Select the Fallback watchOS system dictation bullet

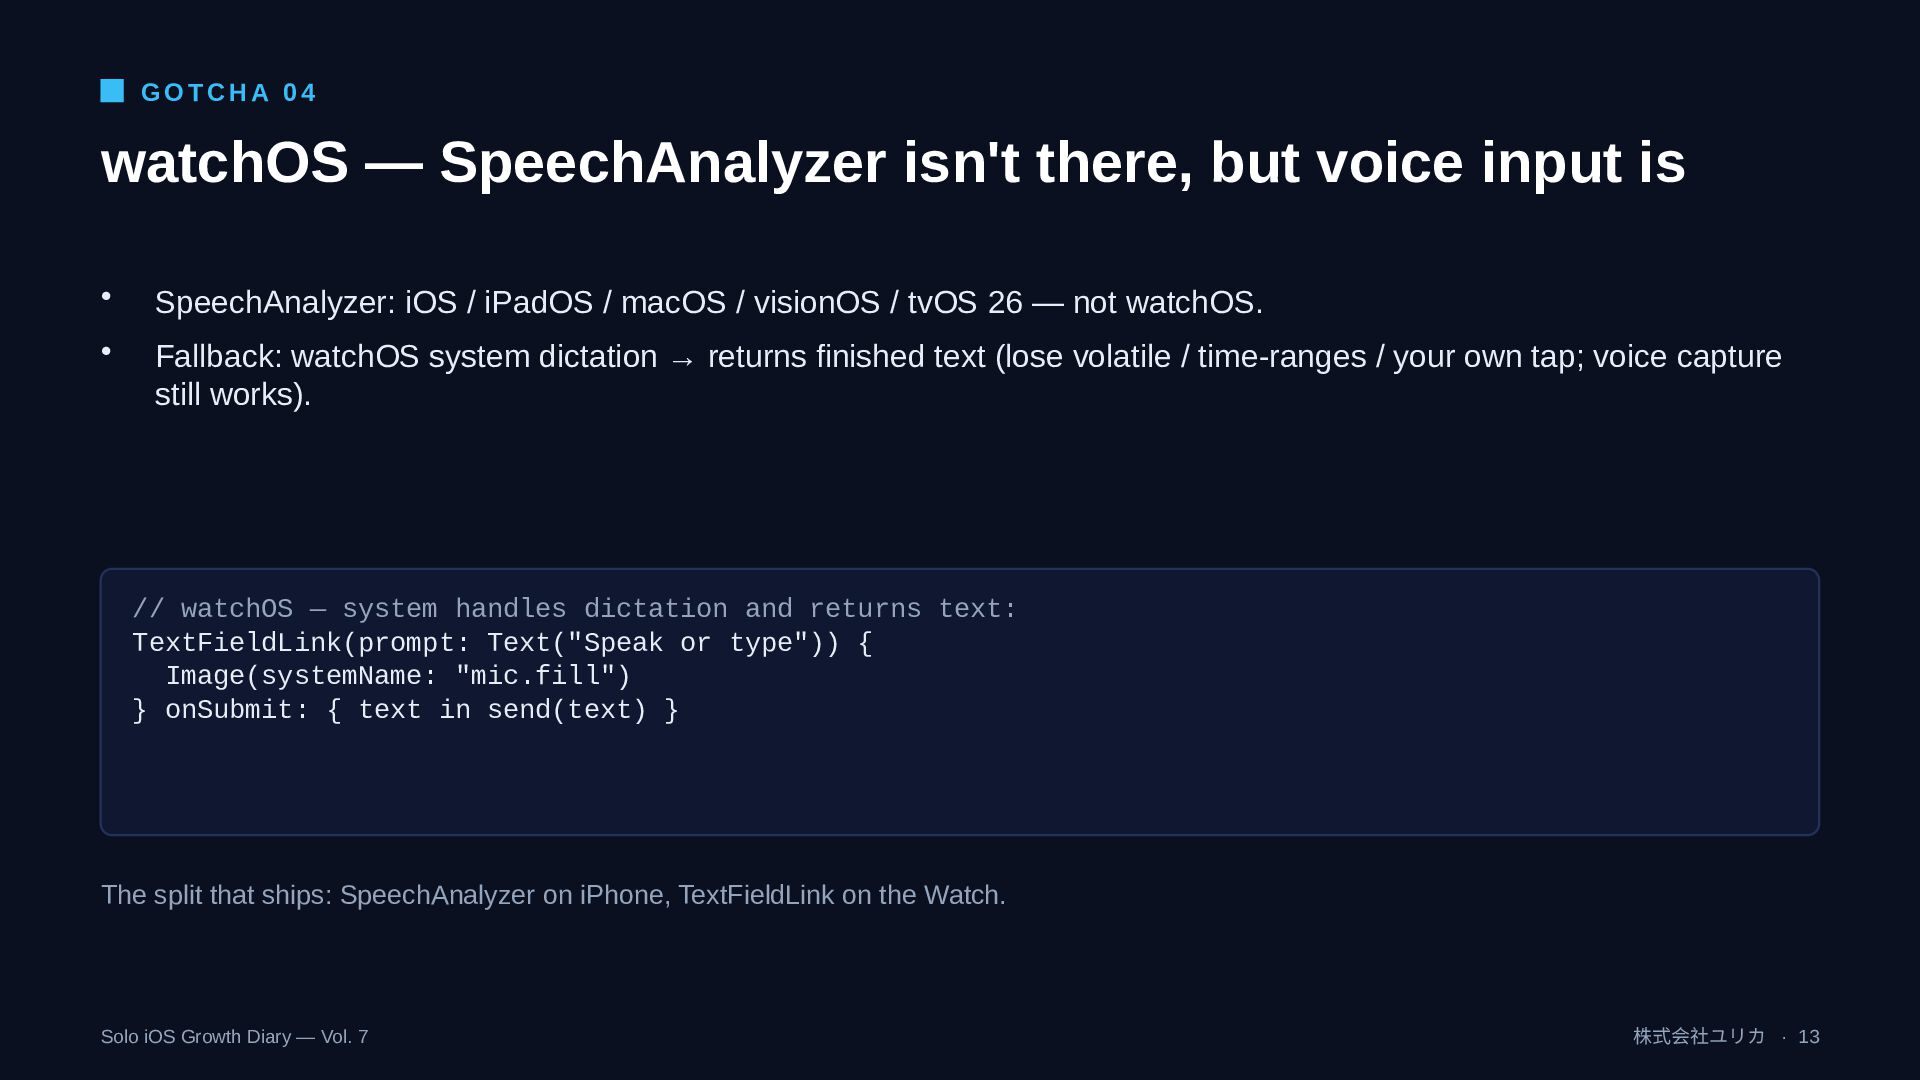click(968, 375)
